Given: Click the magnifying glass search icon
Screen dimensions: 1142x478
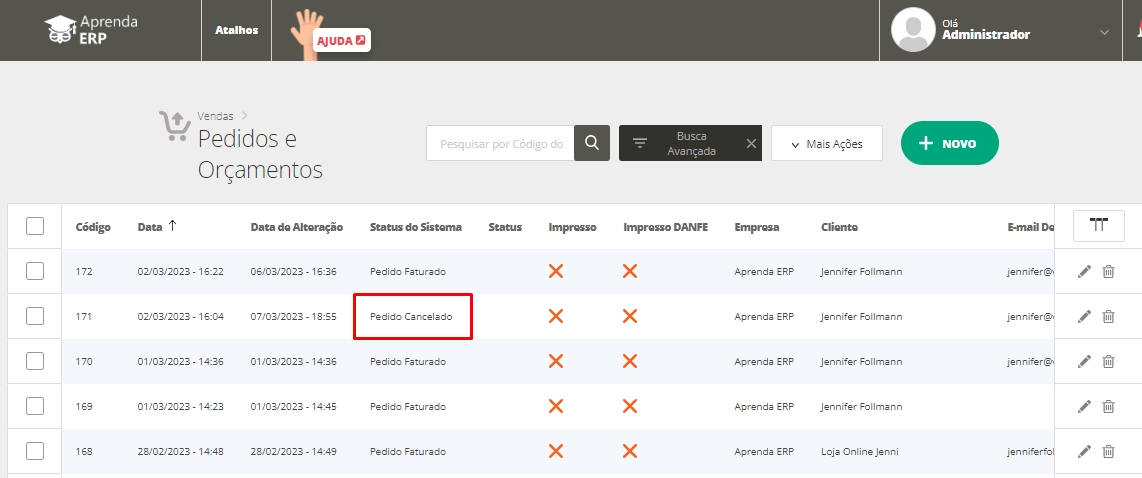Looking at the screenshot, I should [592, 143].
